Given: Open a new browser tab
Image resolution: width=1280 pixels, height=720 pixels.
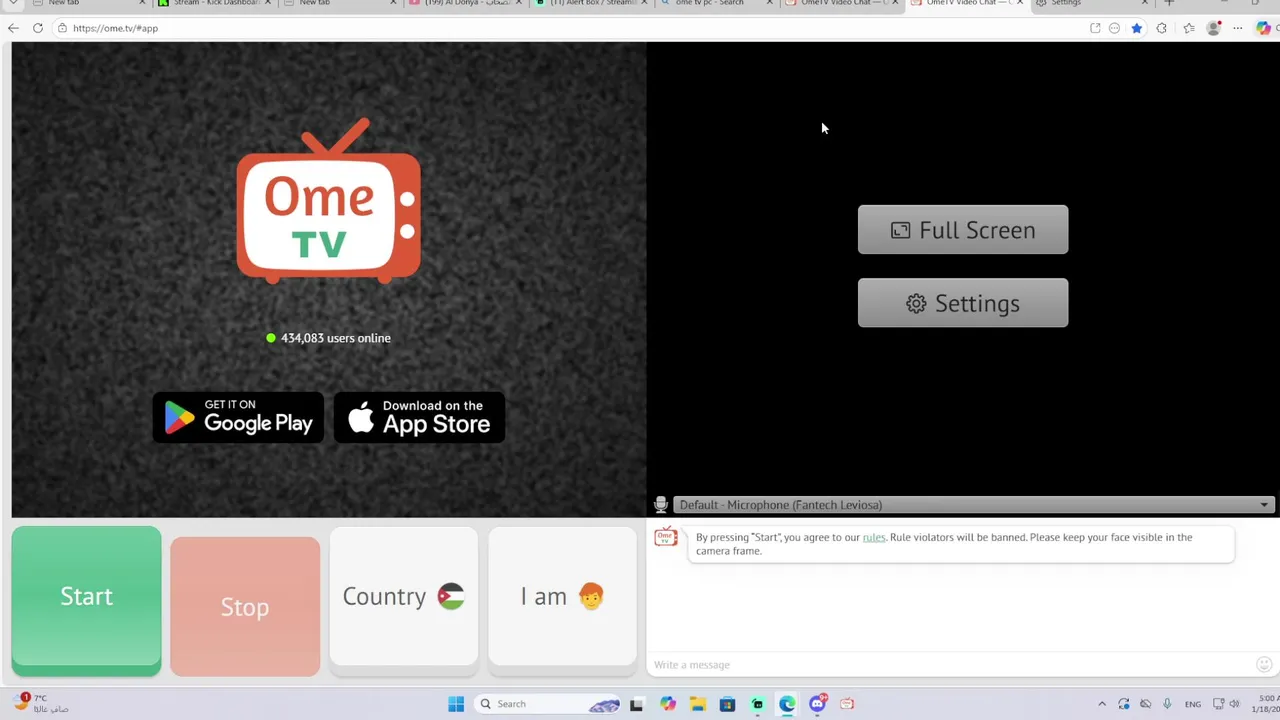Looking at the screenshot, I should click(1169, 3).
